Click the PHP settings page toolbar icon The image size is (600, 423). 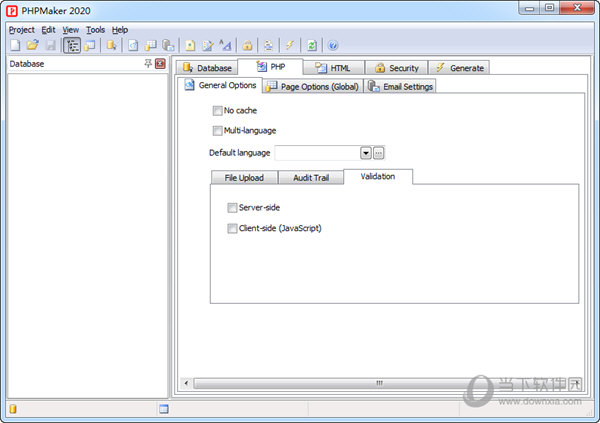pos(133,46)
